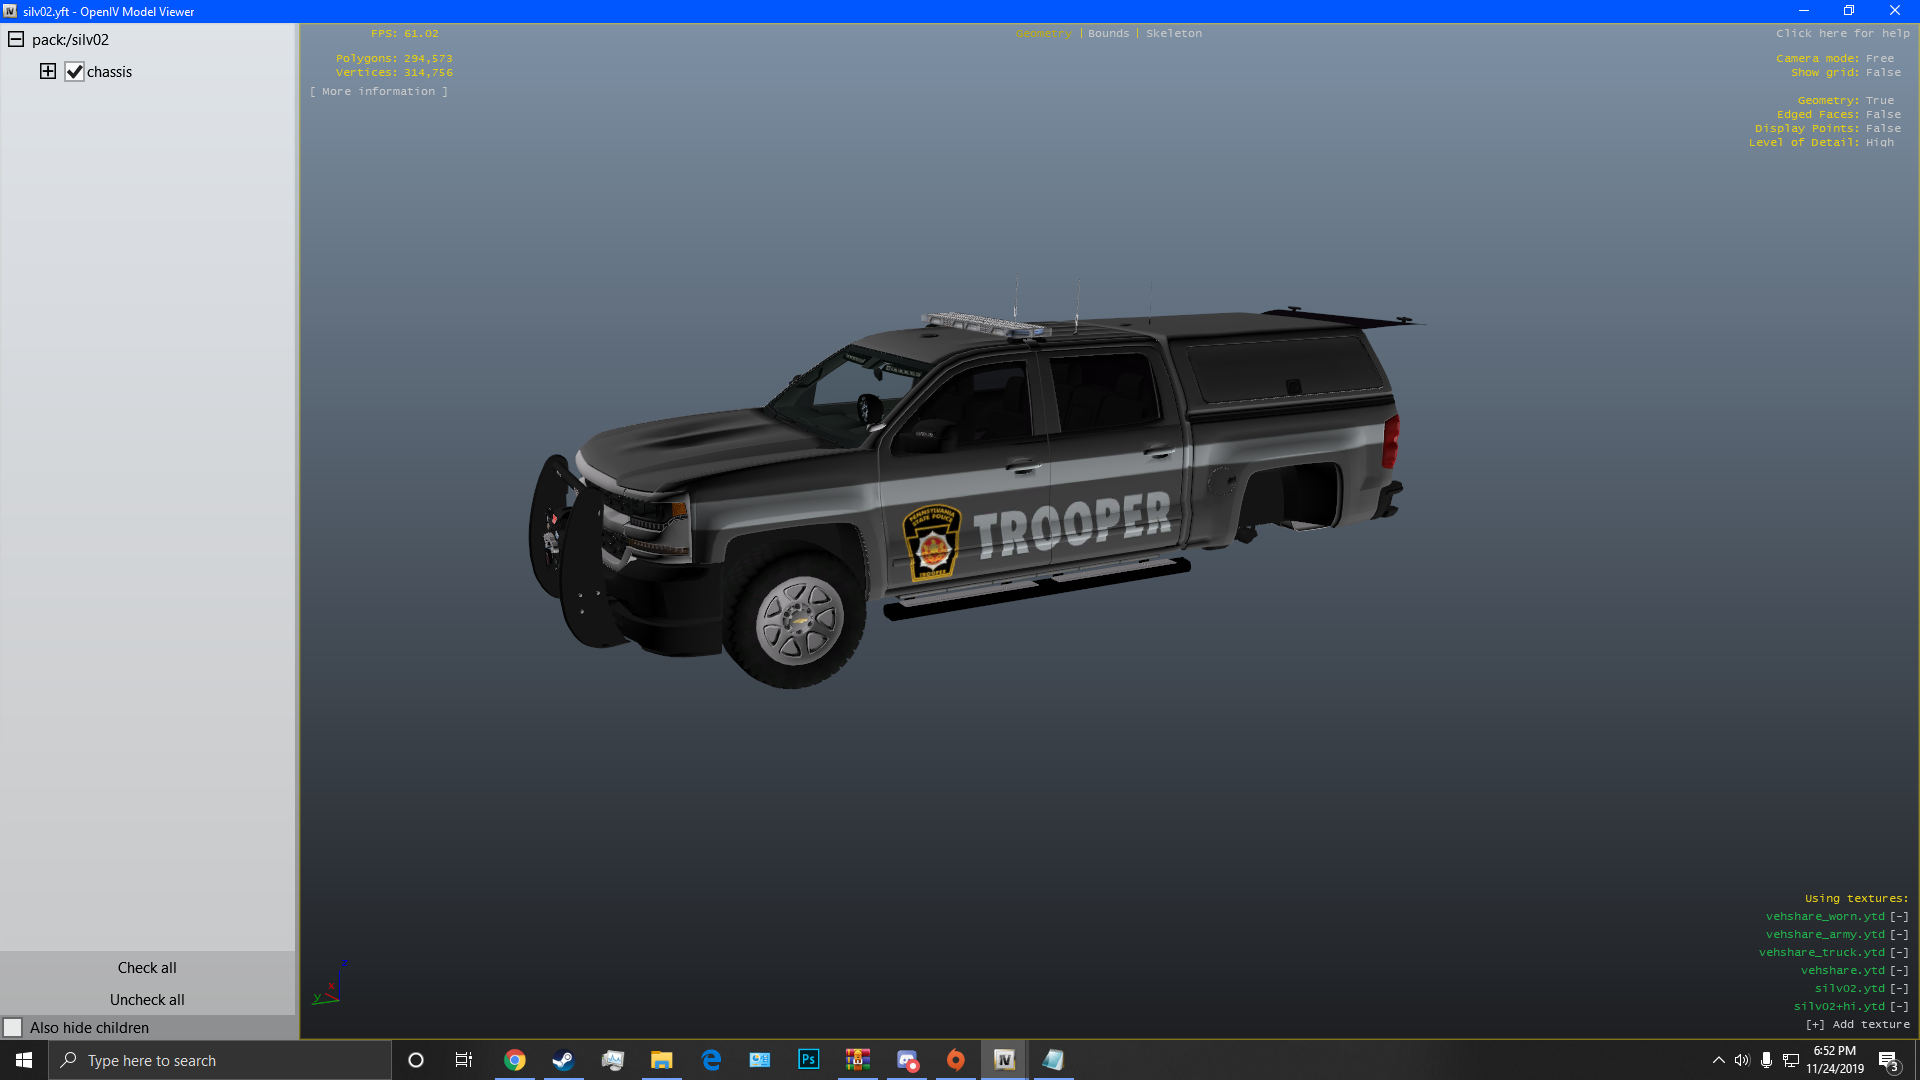This screenshot has width=1920, height=1080.
Task: Click the OpenIV taskbar icon
Action: pos(1004,1060)
